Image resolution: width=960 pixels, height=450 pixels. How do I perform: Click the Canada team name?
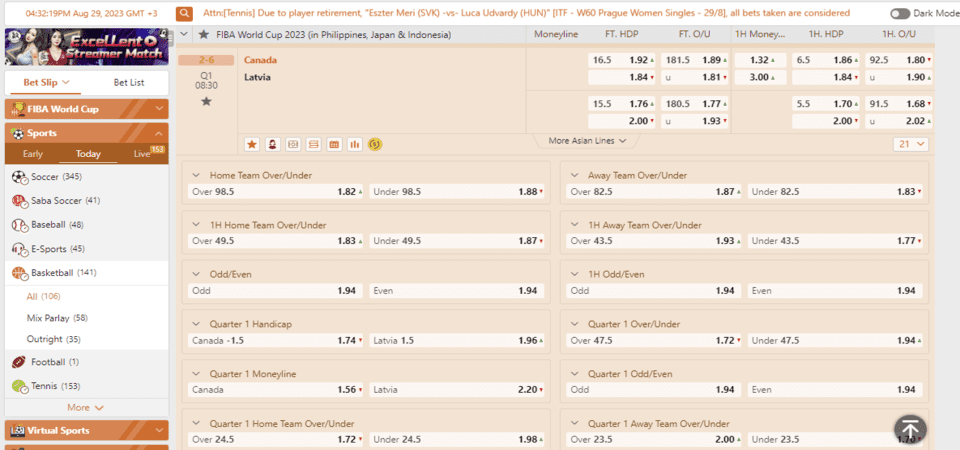260,60
